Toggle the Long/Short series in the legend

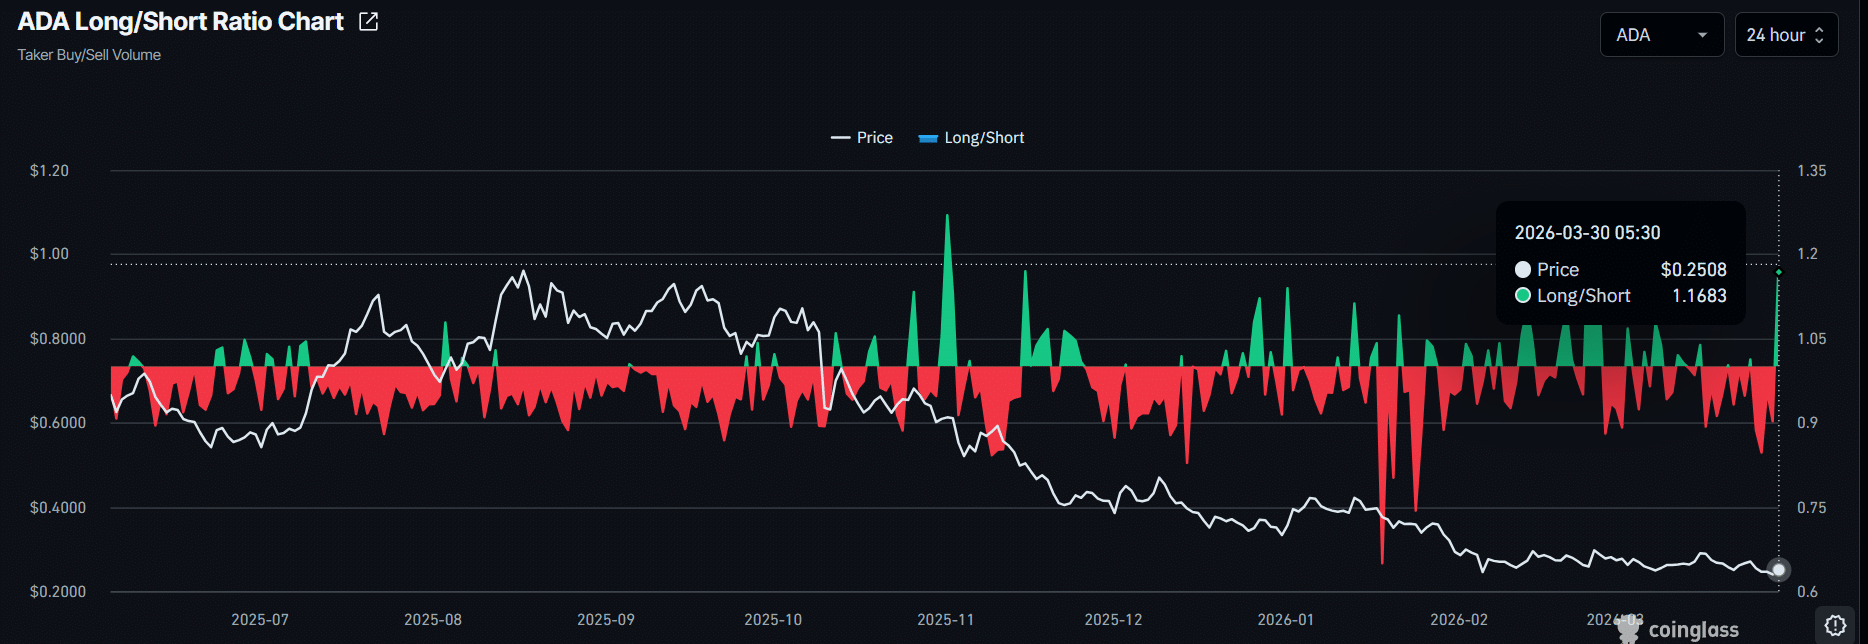pyautogui.click(x=972, y=138)
